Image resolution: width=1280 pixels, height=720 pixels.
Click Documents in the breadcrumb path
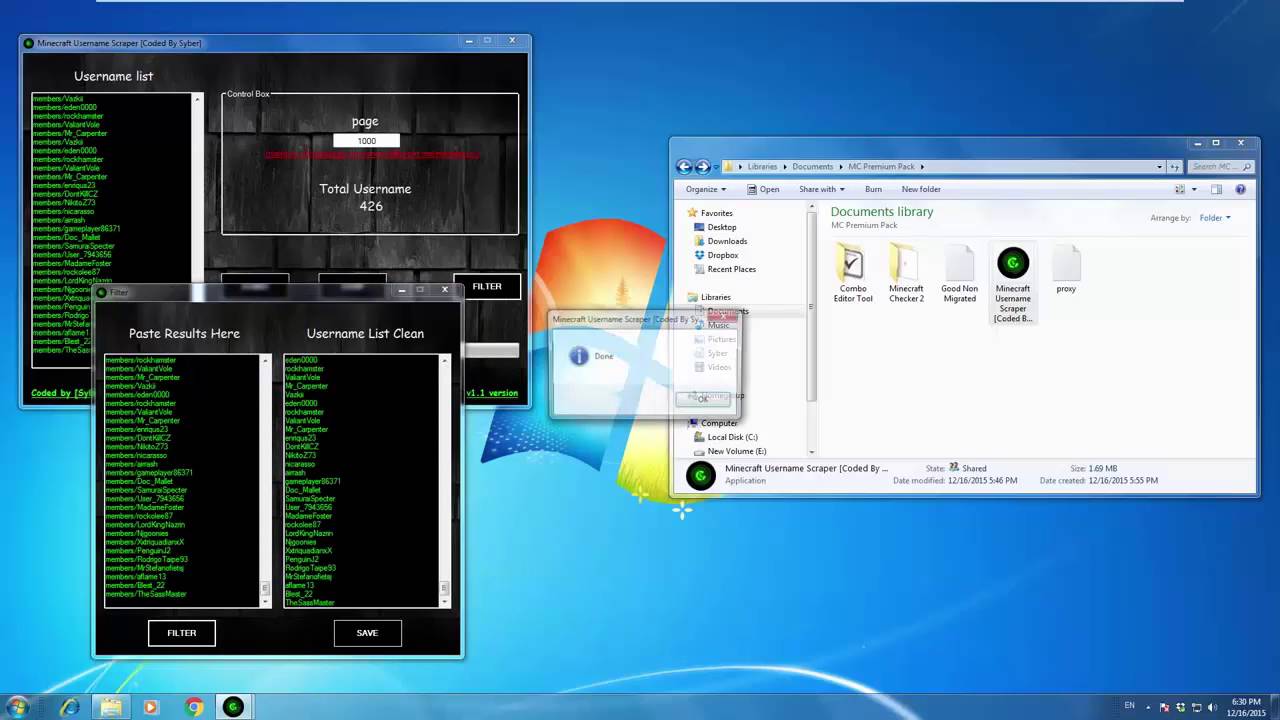tap(812, 167)
